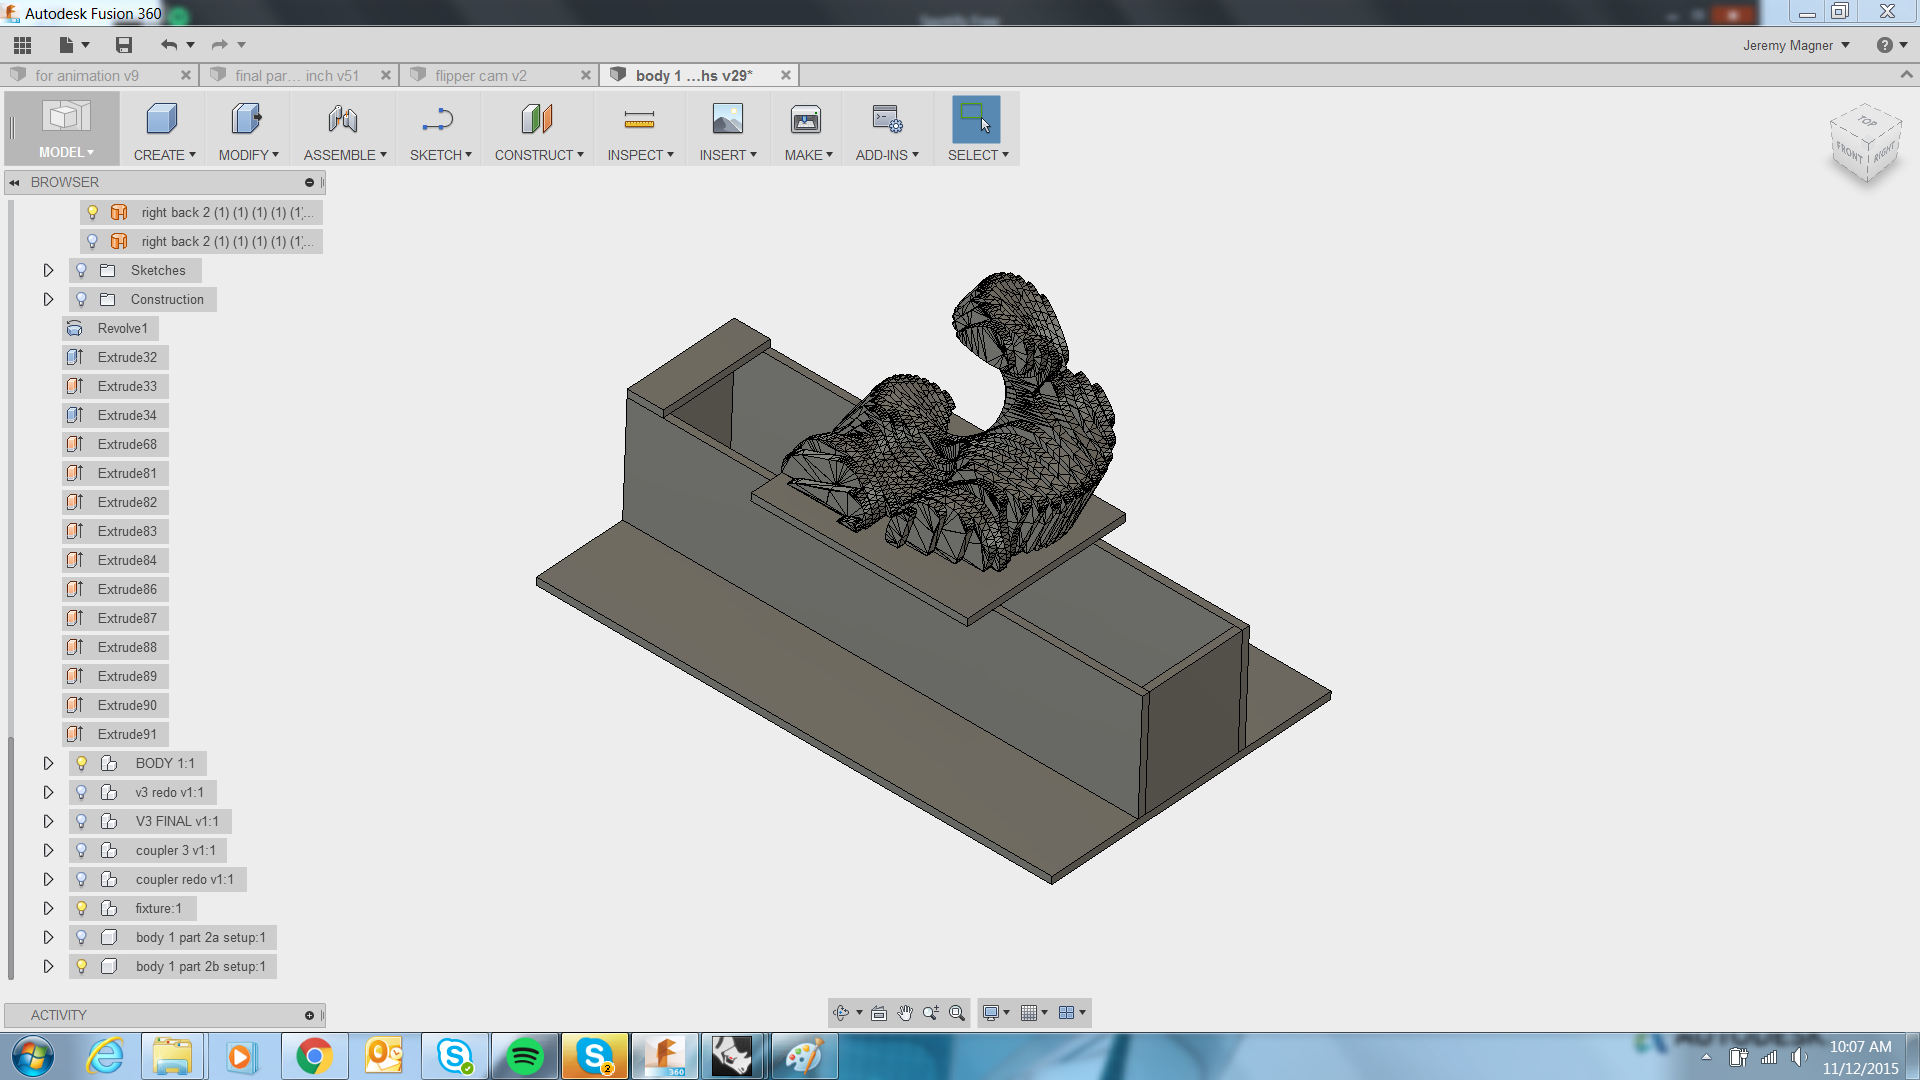Click the Save disk icon
This screenshot has height=1080, width=1920.
124,45
